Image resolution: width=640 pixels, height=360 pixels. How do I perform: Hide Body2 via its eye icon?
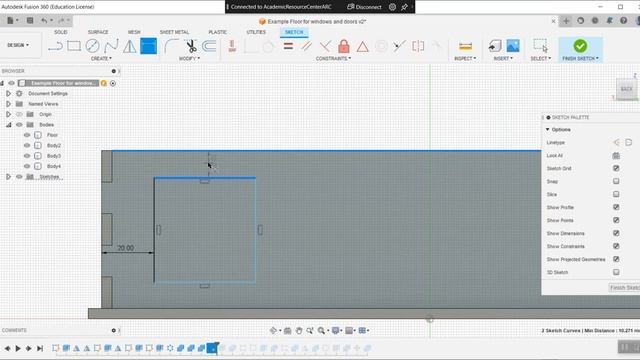[x=27, y=145]
